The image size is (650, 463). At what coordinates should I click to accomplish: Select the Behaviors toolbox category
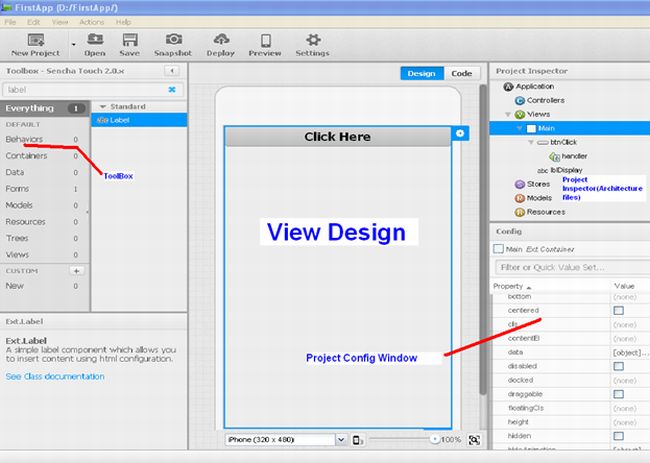click(45, 139)
